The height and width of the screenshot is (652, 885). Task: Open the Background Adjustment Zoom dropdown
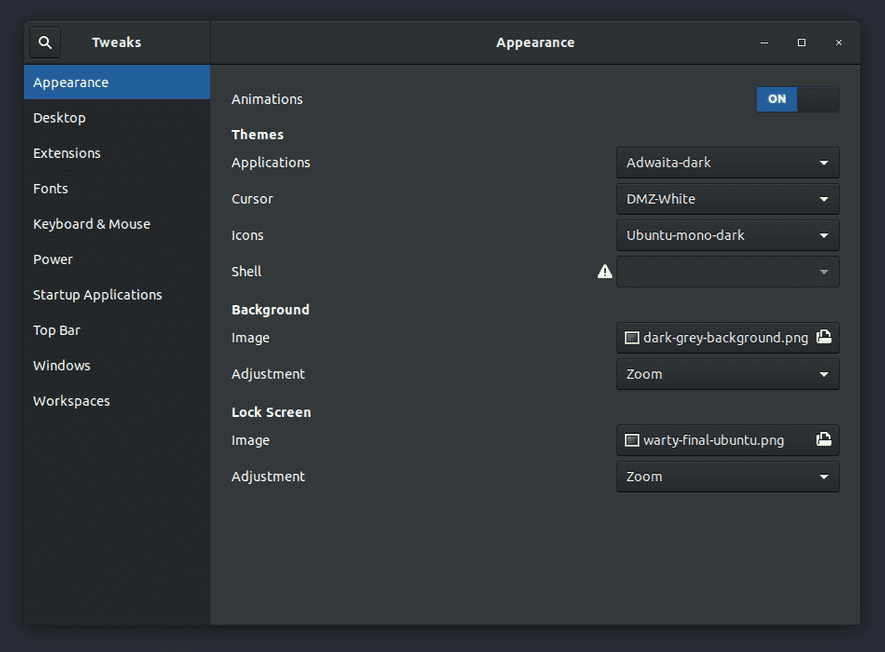[728, 374]
